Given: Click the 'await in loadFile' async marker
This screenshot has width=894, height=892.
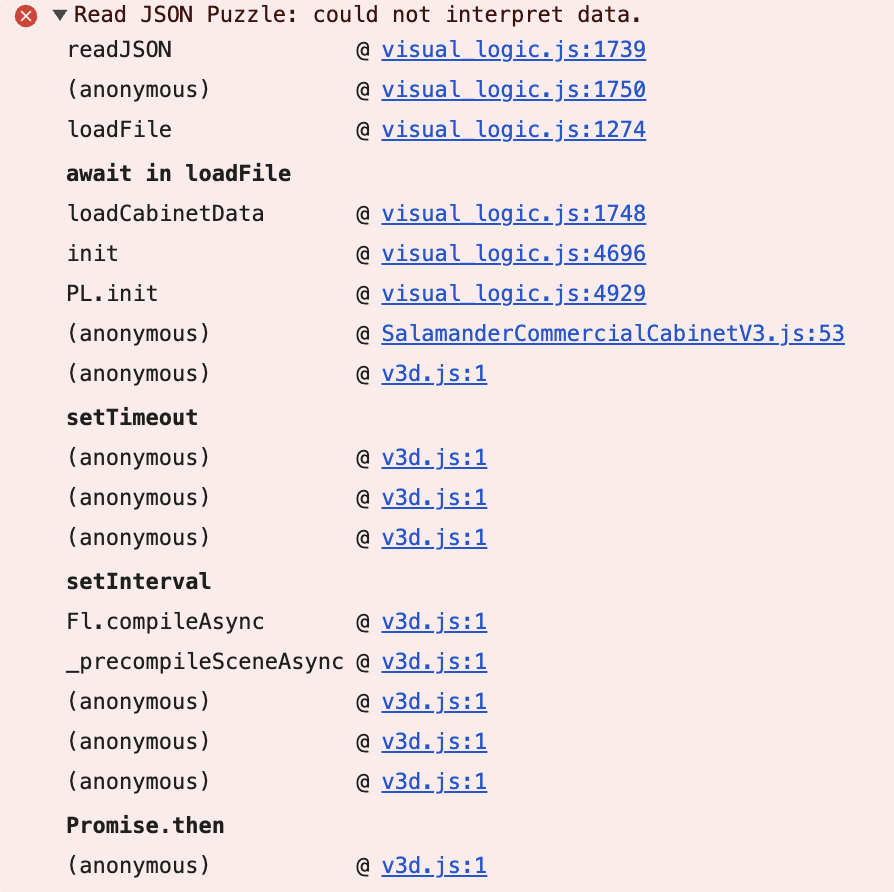Looking at the screenshot, I should (x=178, y=173).
